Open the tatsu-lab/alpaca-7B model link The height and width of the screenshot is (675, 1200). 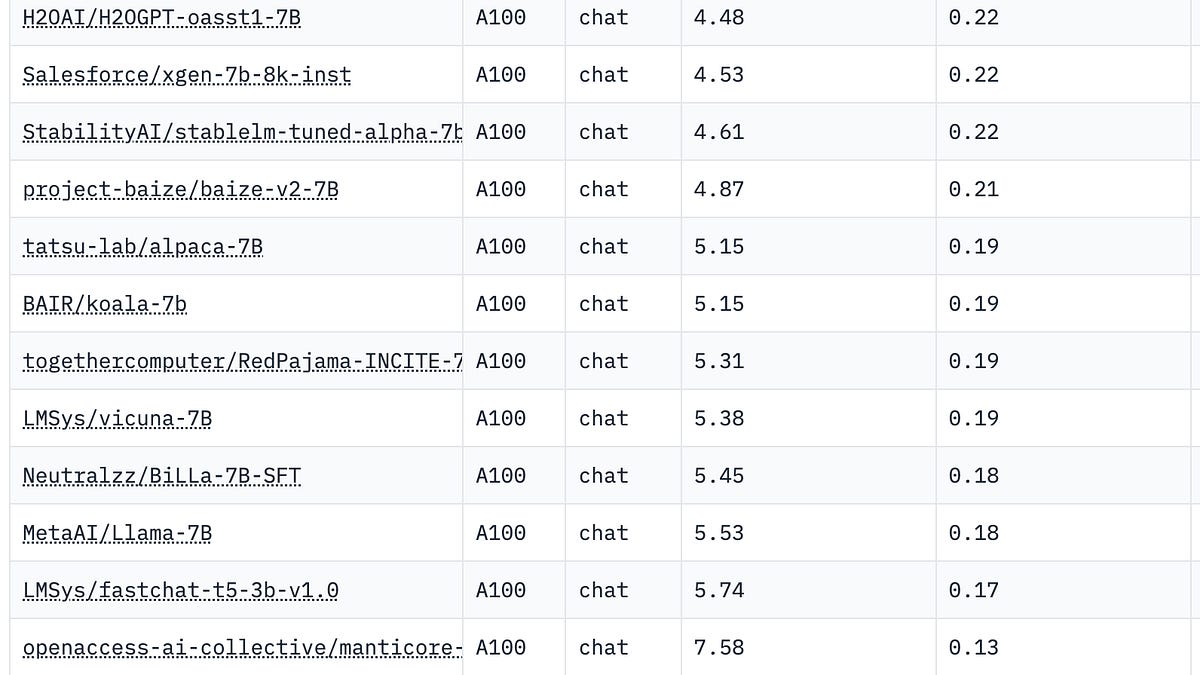pos(142,246)
